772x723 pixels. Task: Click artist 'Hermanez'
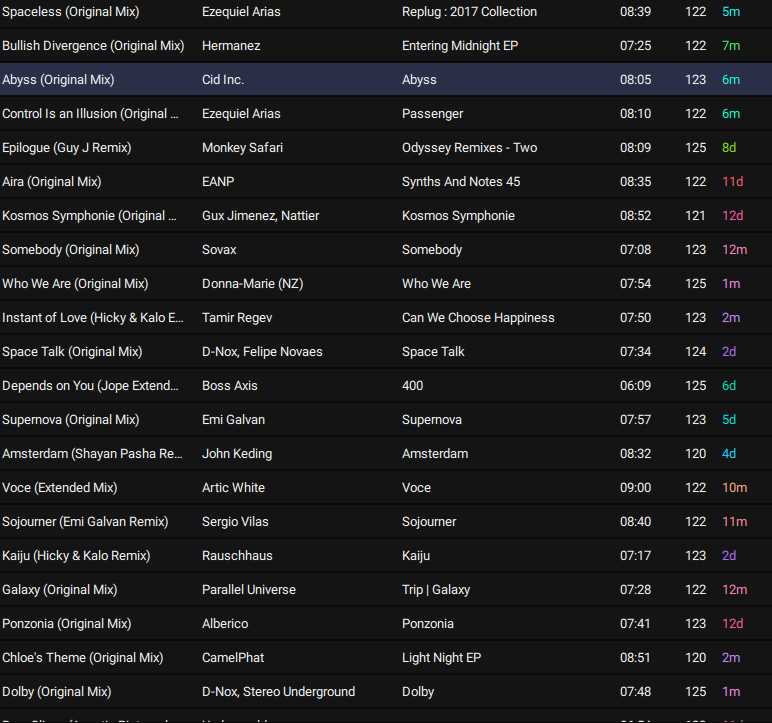[x=231, y=46]
